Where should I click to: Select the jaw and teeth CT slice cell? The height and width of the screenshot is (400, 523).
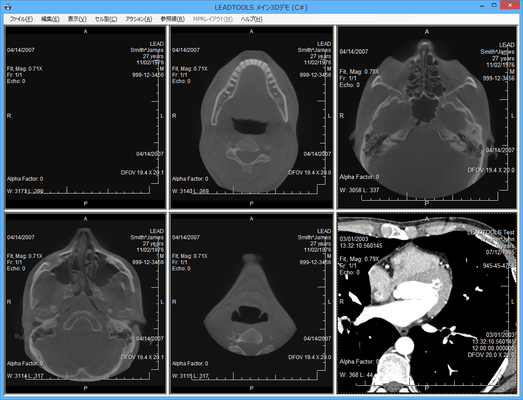(251, 117)
